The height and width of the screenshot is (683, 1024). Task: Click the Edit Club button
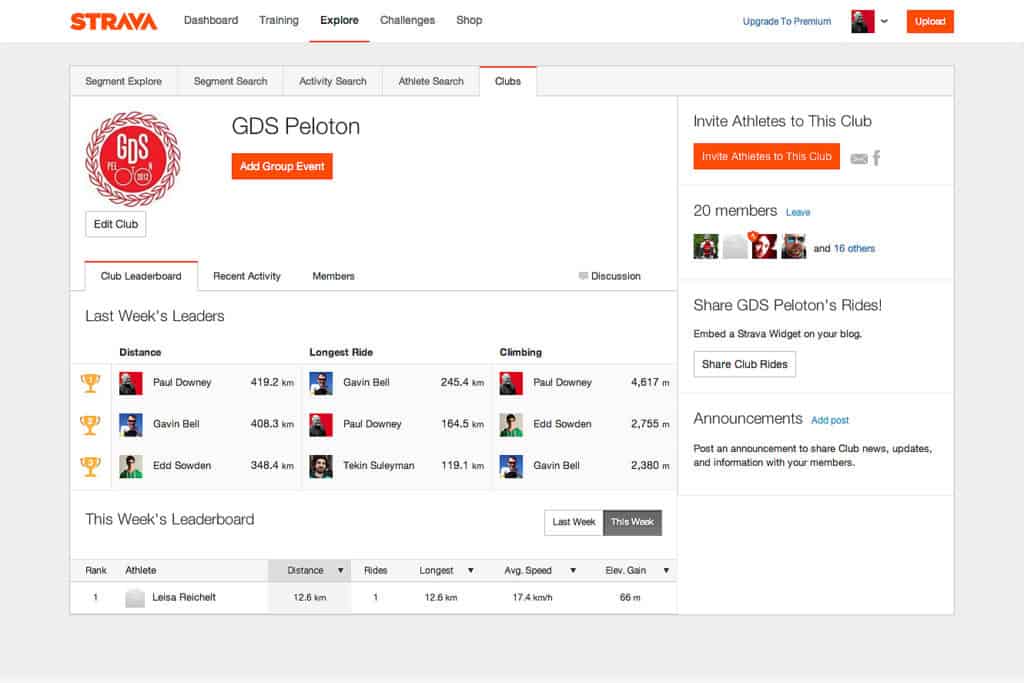(x=116, y=224)
